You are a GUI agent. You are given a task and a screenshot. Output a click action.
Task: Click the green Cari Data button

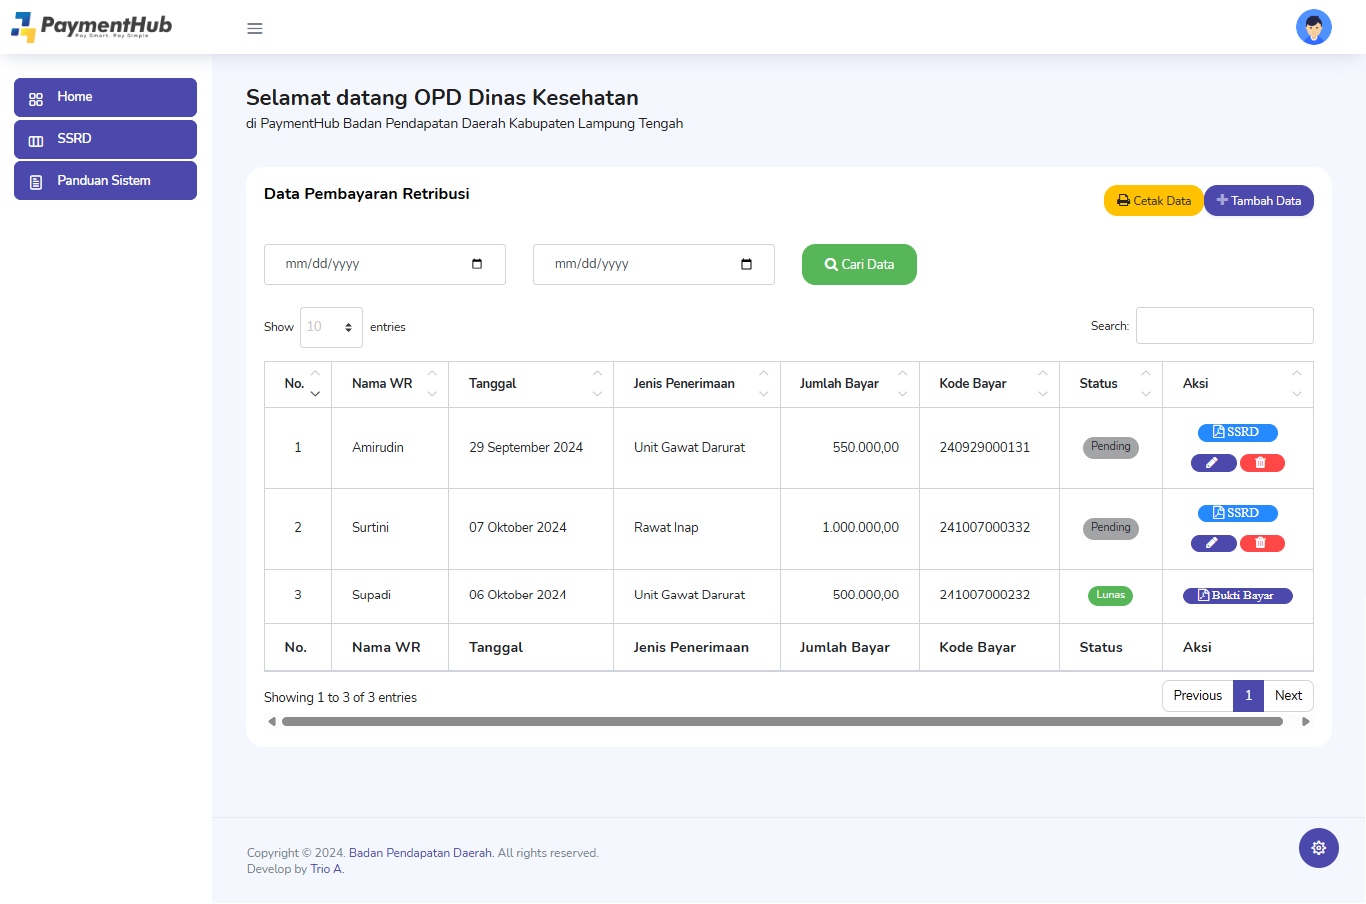click(x=859, y=265)
